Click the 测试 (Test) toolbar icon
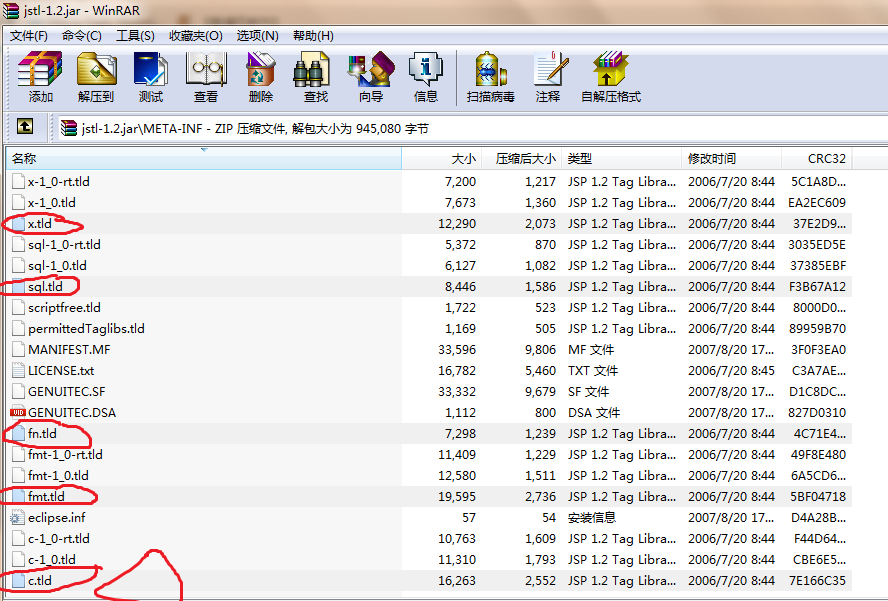The height and width of the screenshot is (601, 888). tap(151, 69)
